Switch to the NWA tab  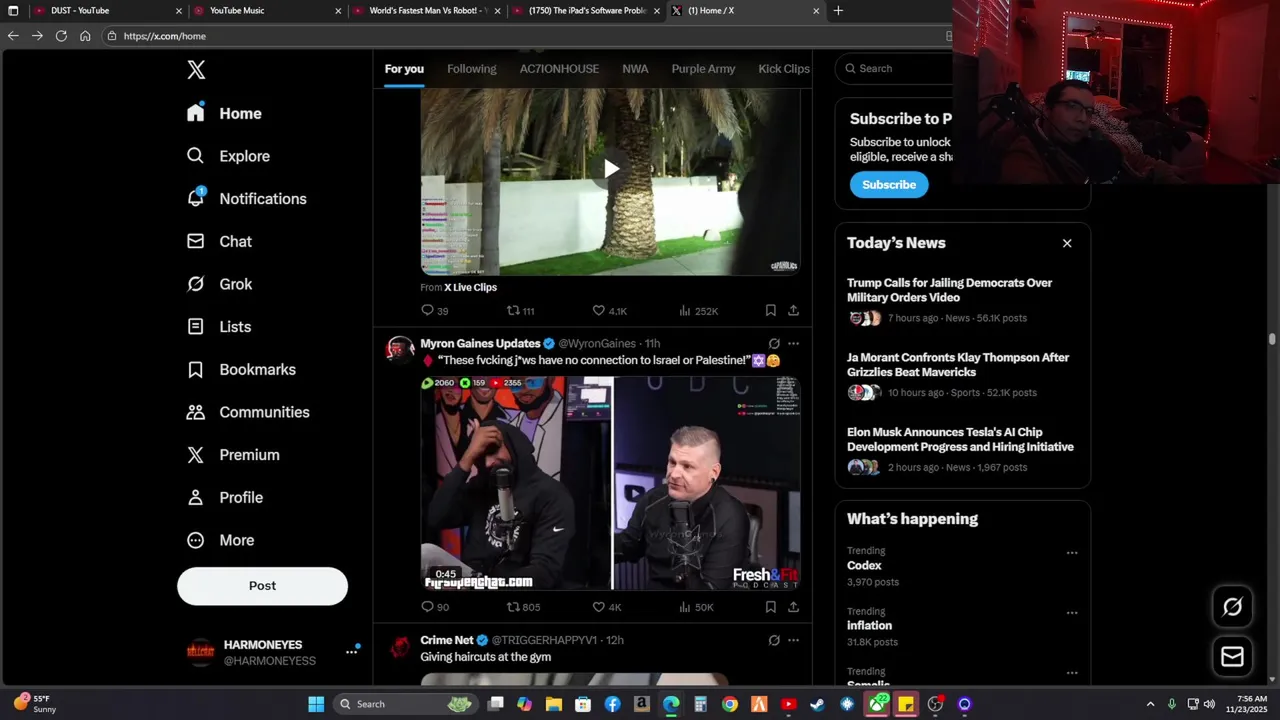[635, 69]
